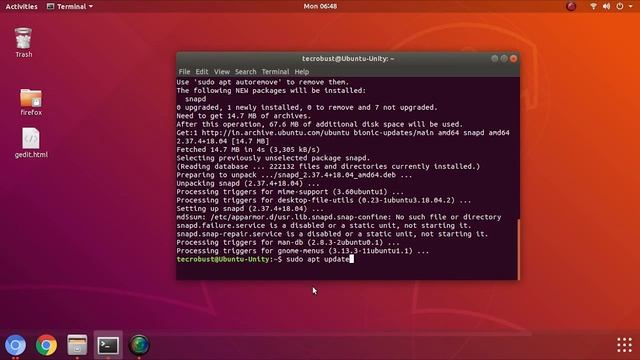
Task: Expand the system menu arrow
Action: [630, 6]
